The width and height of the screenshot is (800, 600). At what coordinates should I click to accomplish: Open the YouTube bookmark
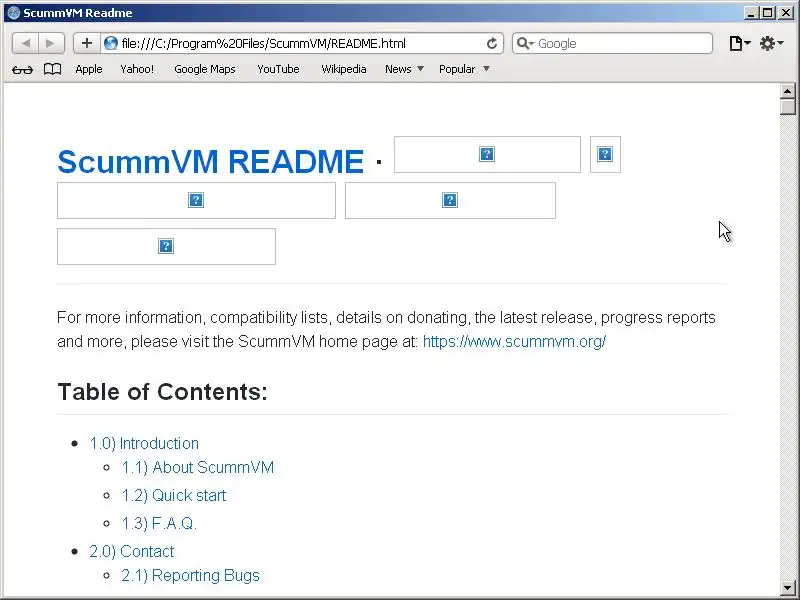coord(278,69)
